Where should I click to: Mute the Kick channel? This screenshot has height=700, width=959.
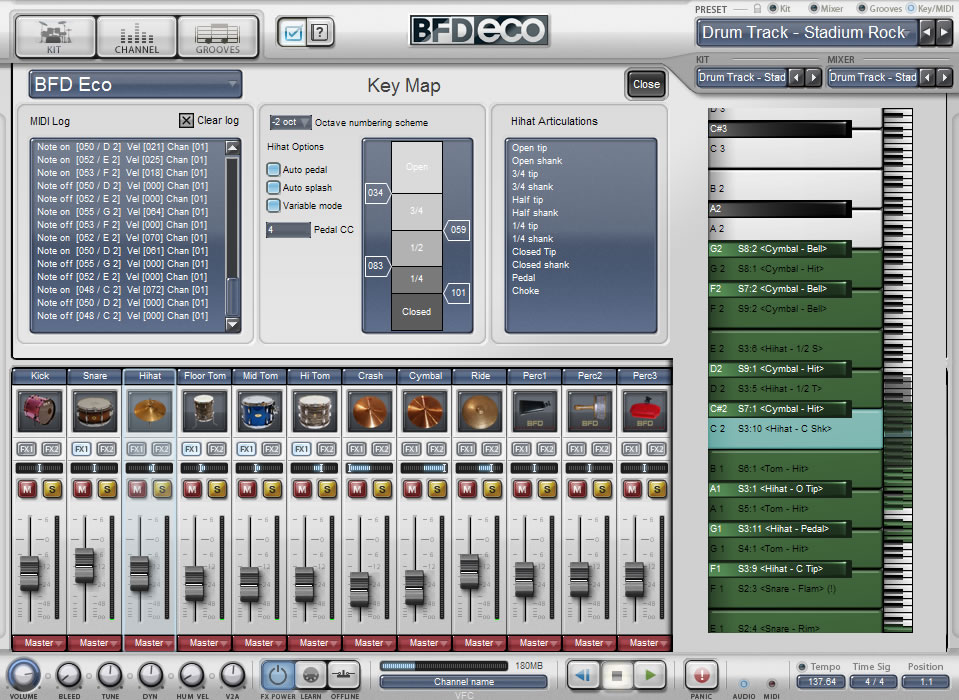[27, 489]
